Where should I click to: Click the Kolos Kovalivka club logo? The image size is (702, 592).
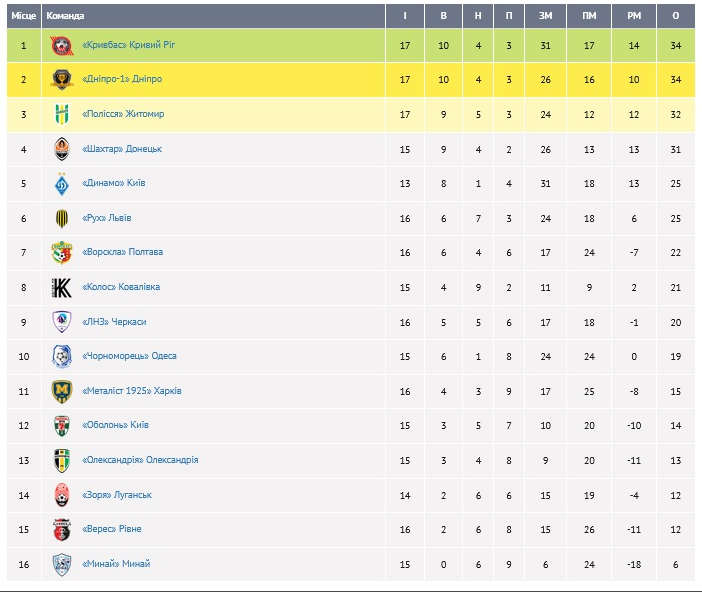pyautogui.click(x=62, y=287)
